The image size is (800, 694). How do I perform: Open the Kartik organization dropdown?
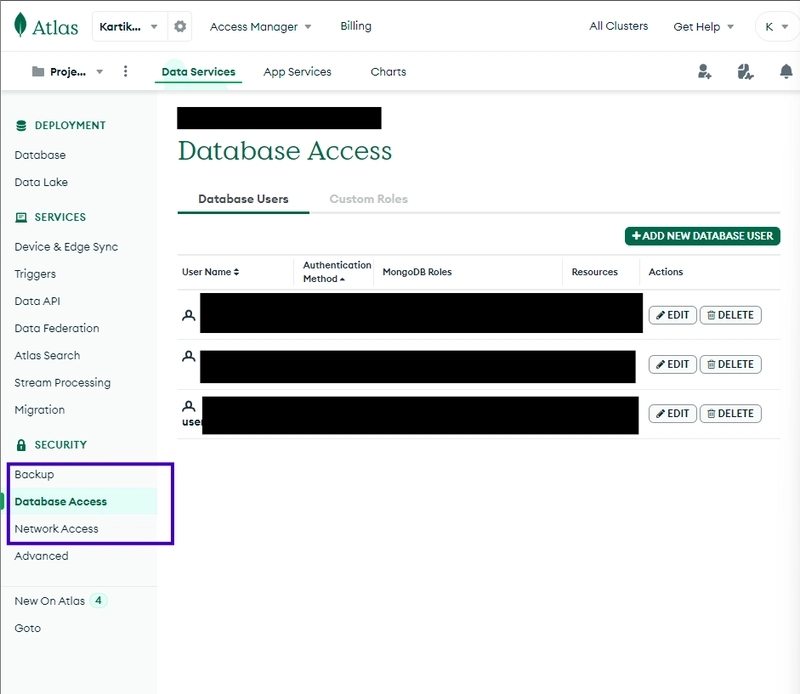click(x=129, y=27)
